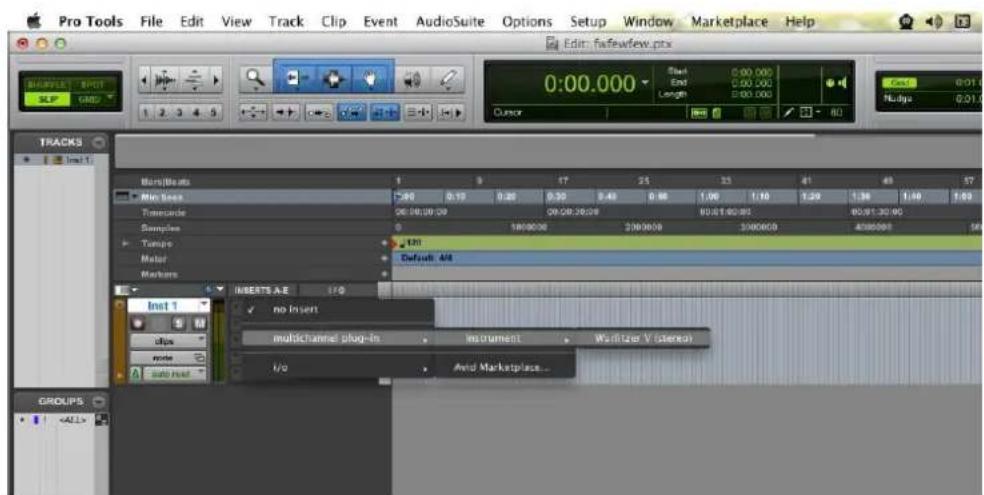984x495 pixels.
Task: Click the MIDI vertical zoom icon
Action: [x=195, y=82]
